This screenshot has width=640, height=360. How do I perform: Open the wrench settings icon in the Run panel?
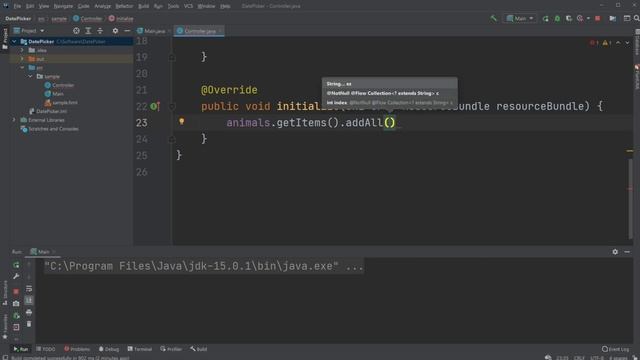(16, 277)
